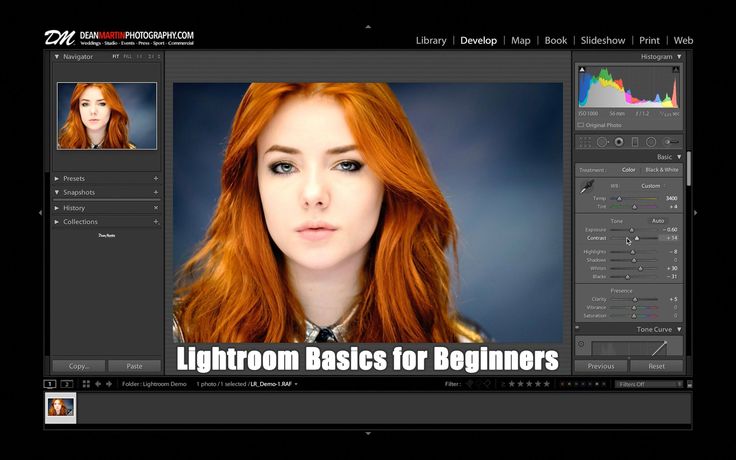
Task: Clear History with the X icon
Action: (156, 208)
